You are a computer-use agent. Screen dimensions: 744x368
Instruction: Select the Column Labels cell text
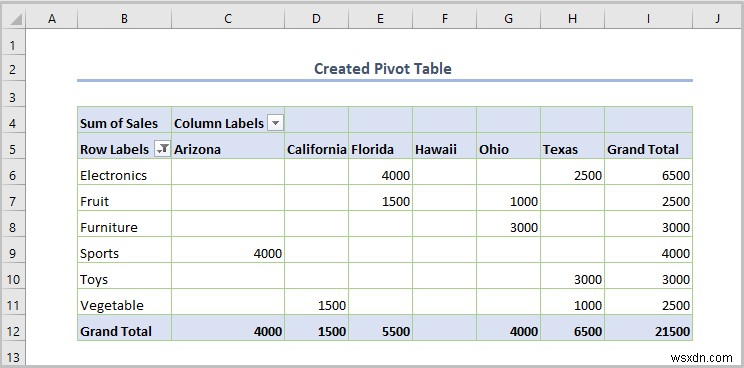[x=219, y=124]
